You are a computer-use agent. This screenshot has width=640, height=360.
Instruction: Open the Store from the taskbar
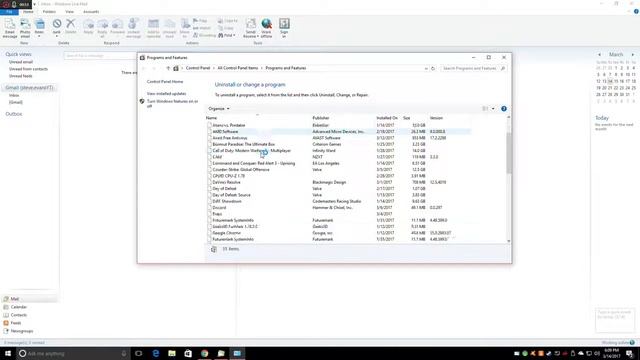coord(188,353)
